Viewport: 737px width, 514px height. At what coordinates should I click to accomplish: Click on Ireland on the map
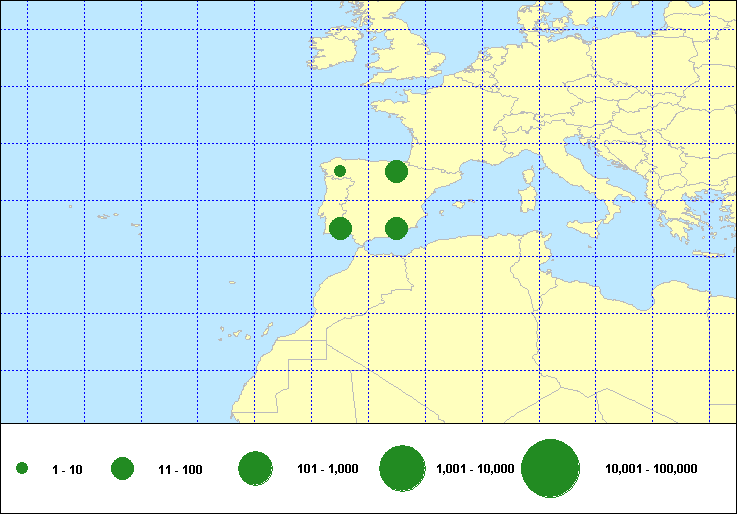pos(336,54)
